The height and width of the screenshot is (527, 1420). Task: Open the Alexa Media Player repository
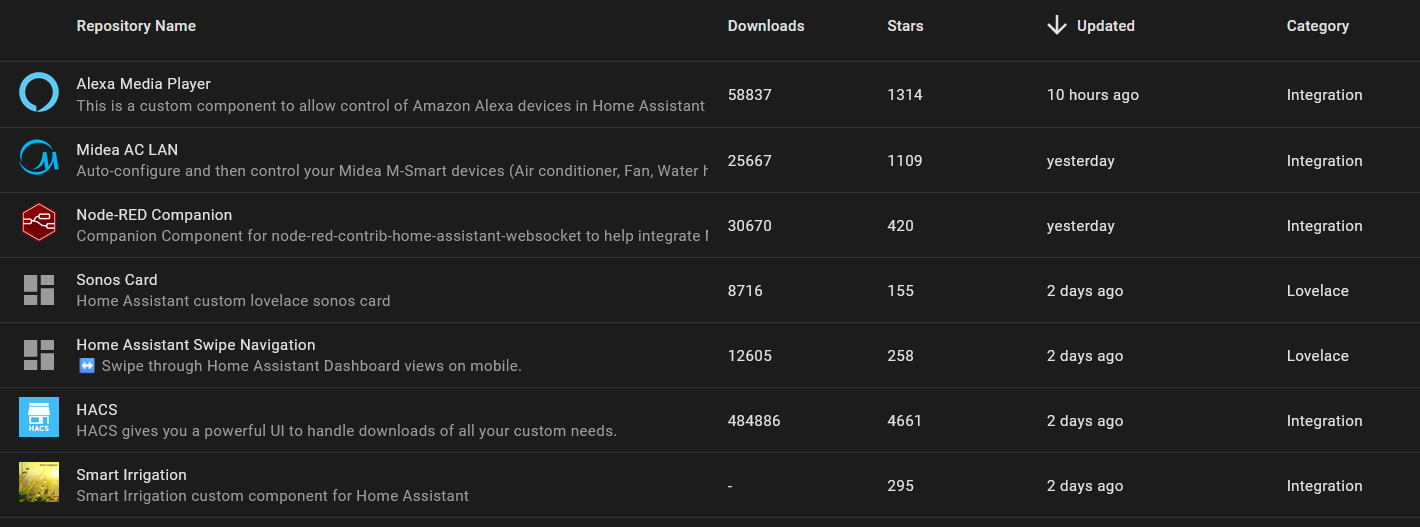[143, 84]
